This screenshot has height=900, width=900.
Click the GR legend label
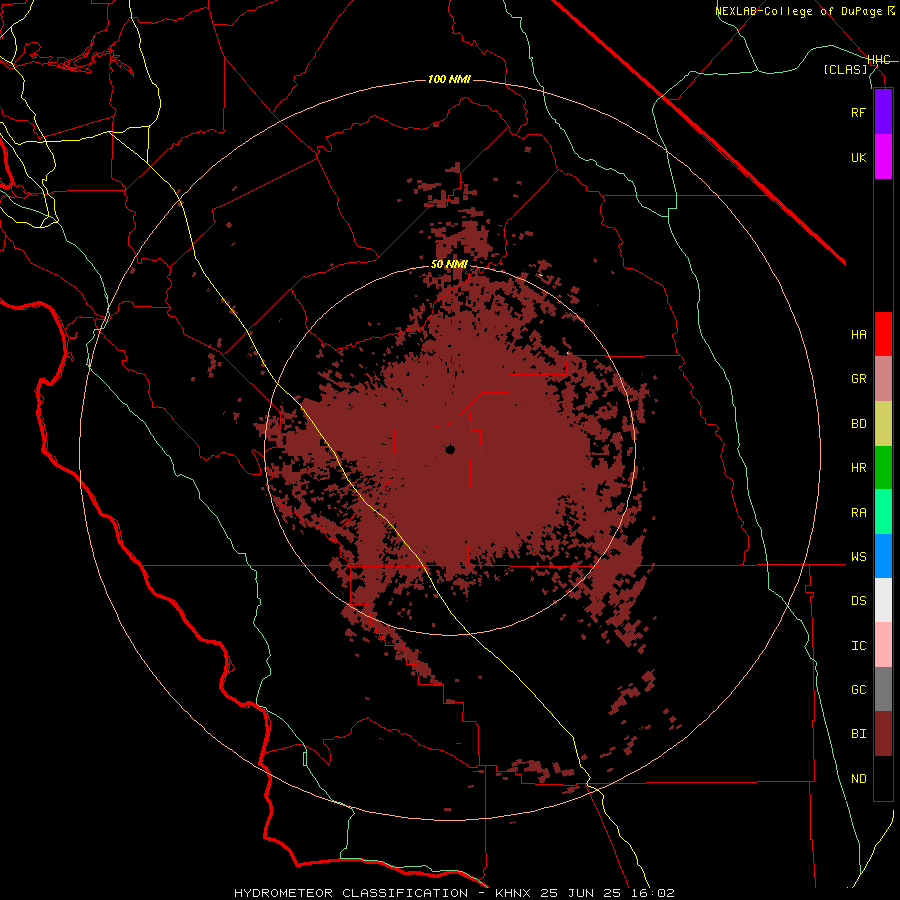859,379
